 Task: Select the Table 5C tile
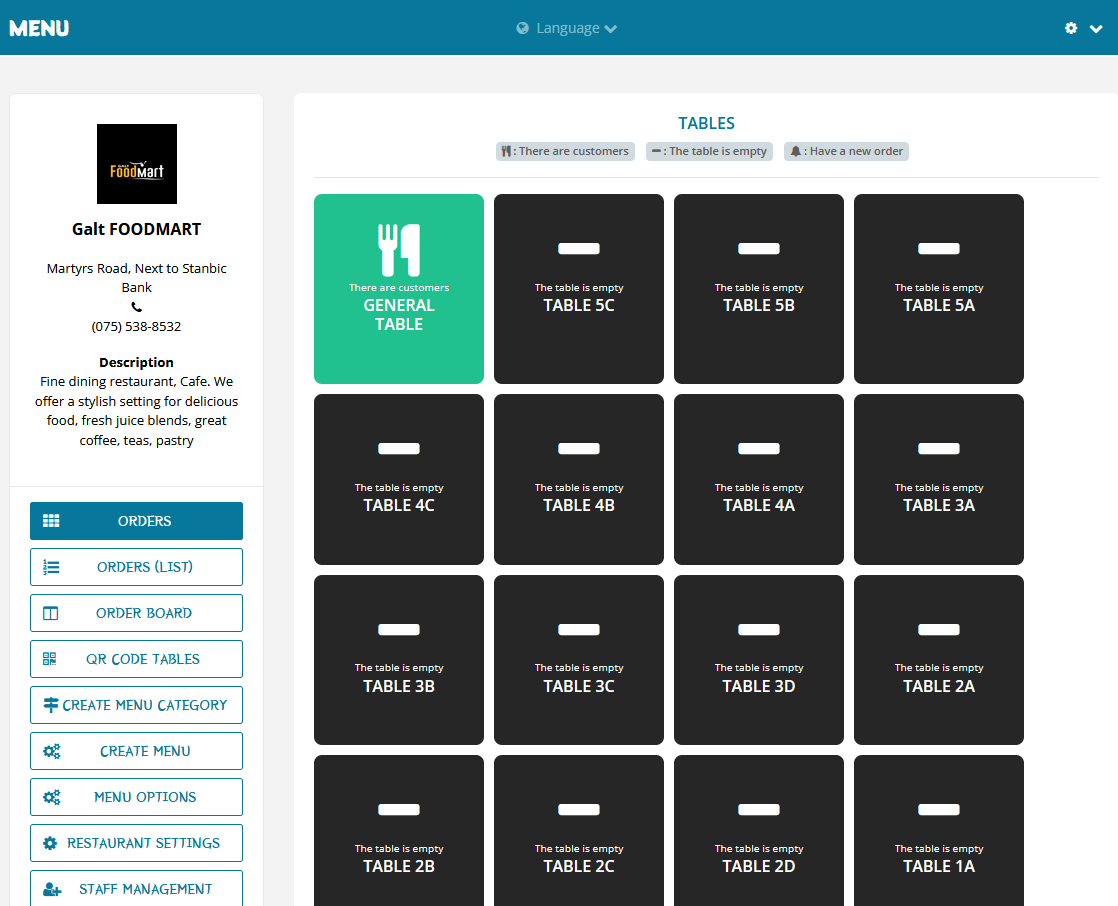tap(579, 289)
